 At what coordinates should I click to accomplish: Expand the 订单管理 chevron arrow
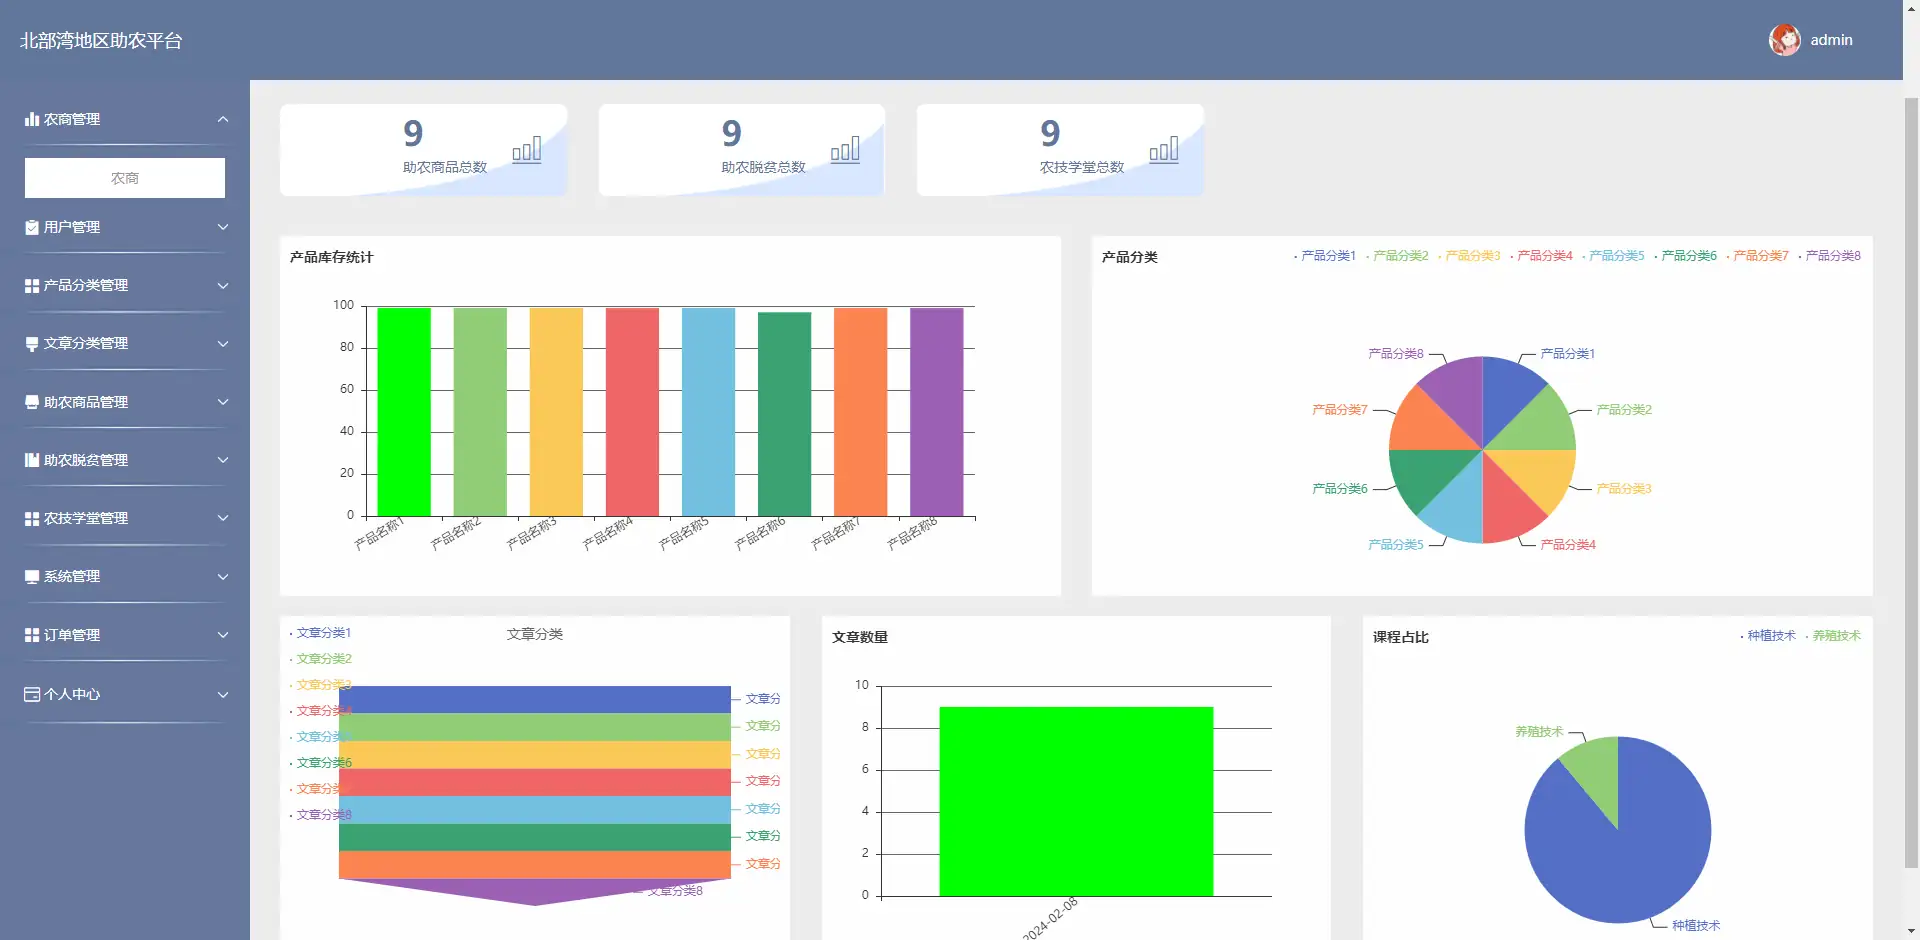(x=223, y=635)
